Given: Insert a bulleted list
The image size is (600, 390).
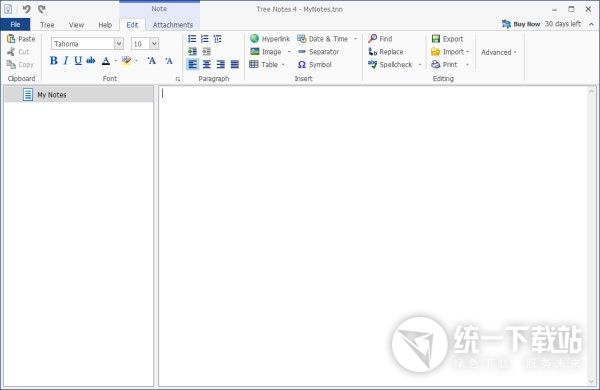Looking at the screenshot, I should pos(192,39).
